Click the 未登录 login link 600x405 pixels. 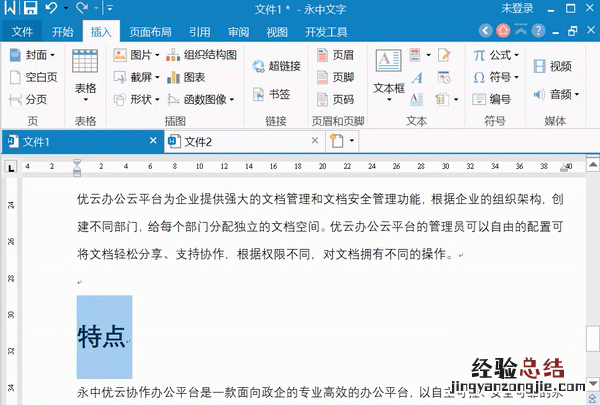[x=517, y=9]
